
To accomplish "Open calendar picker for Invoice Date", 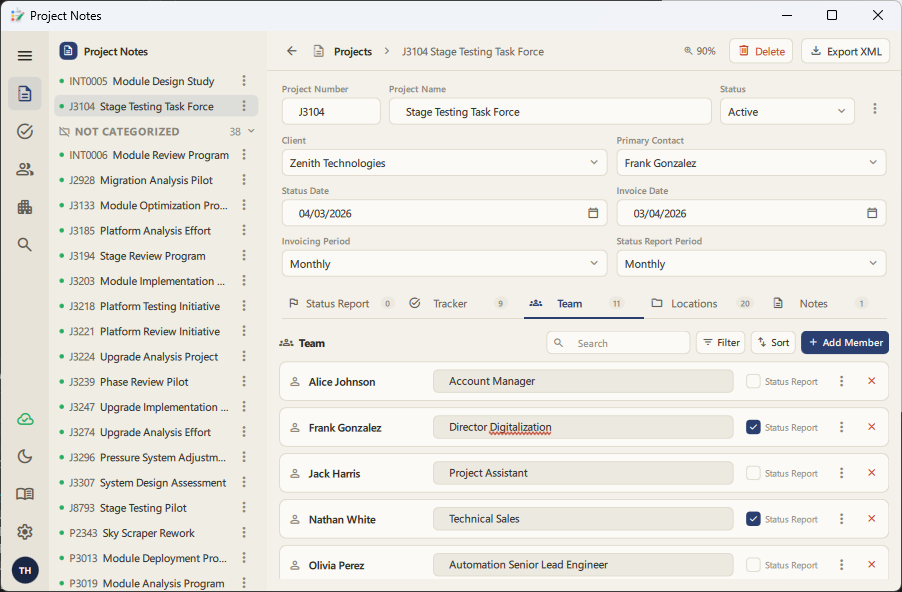I will click(872, 213).
